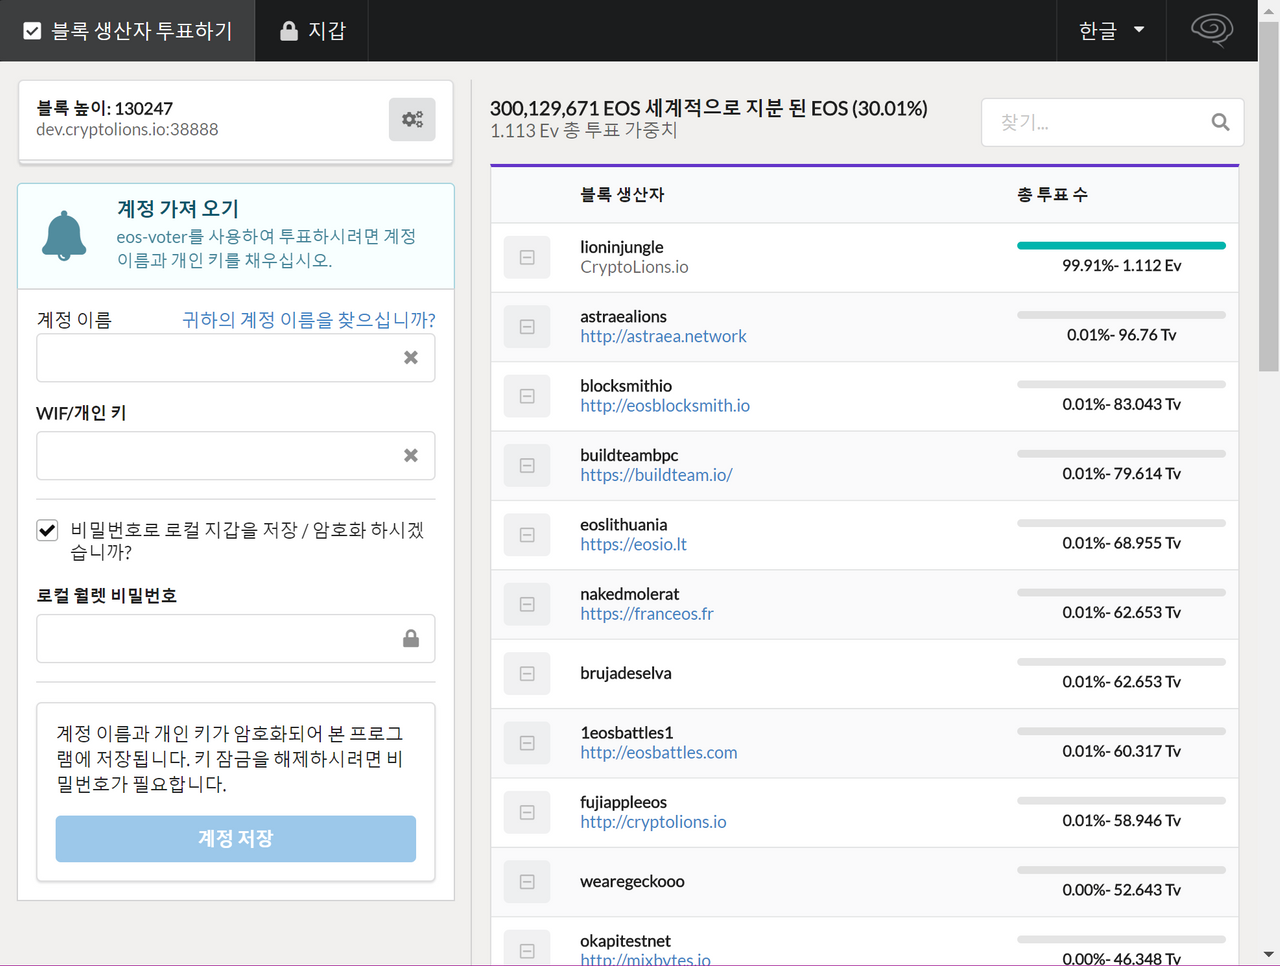Toggle vote box for brujadeselva
The height and width of the screenshot is (966, 1280).
(527, 674)
